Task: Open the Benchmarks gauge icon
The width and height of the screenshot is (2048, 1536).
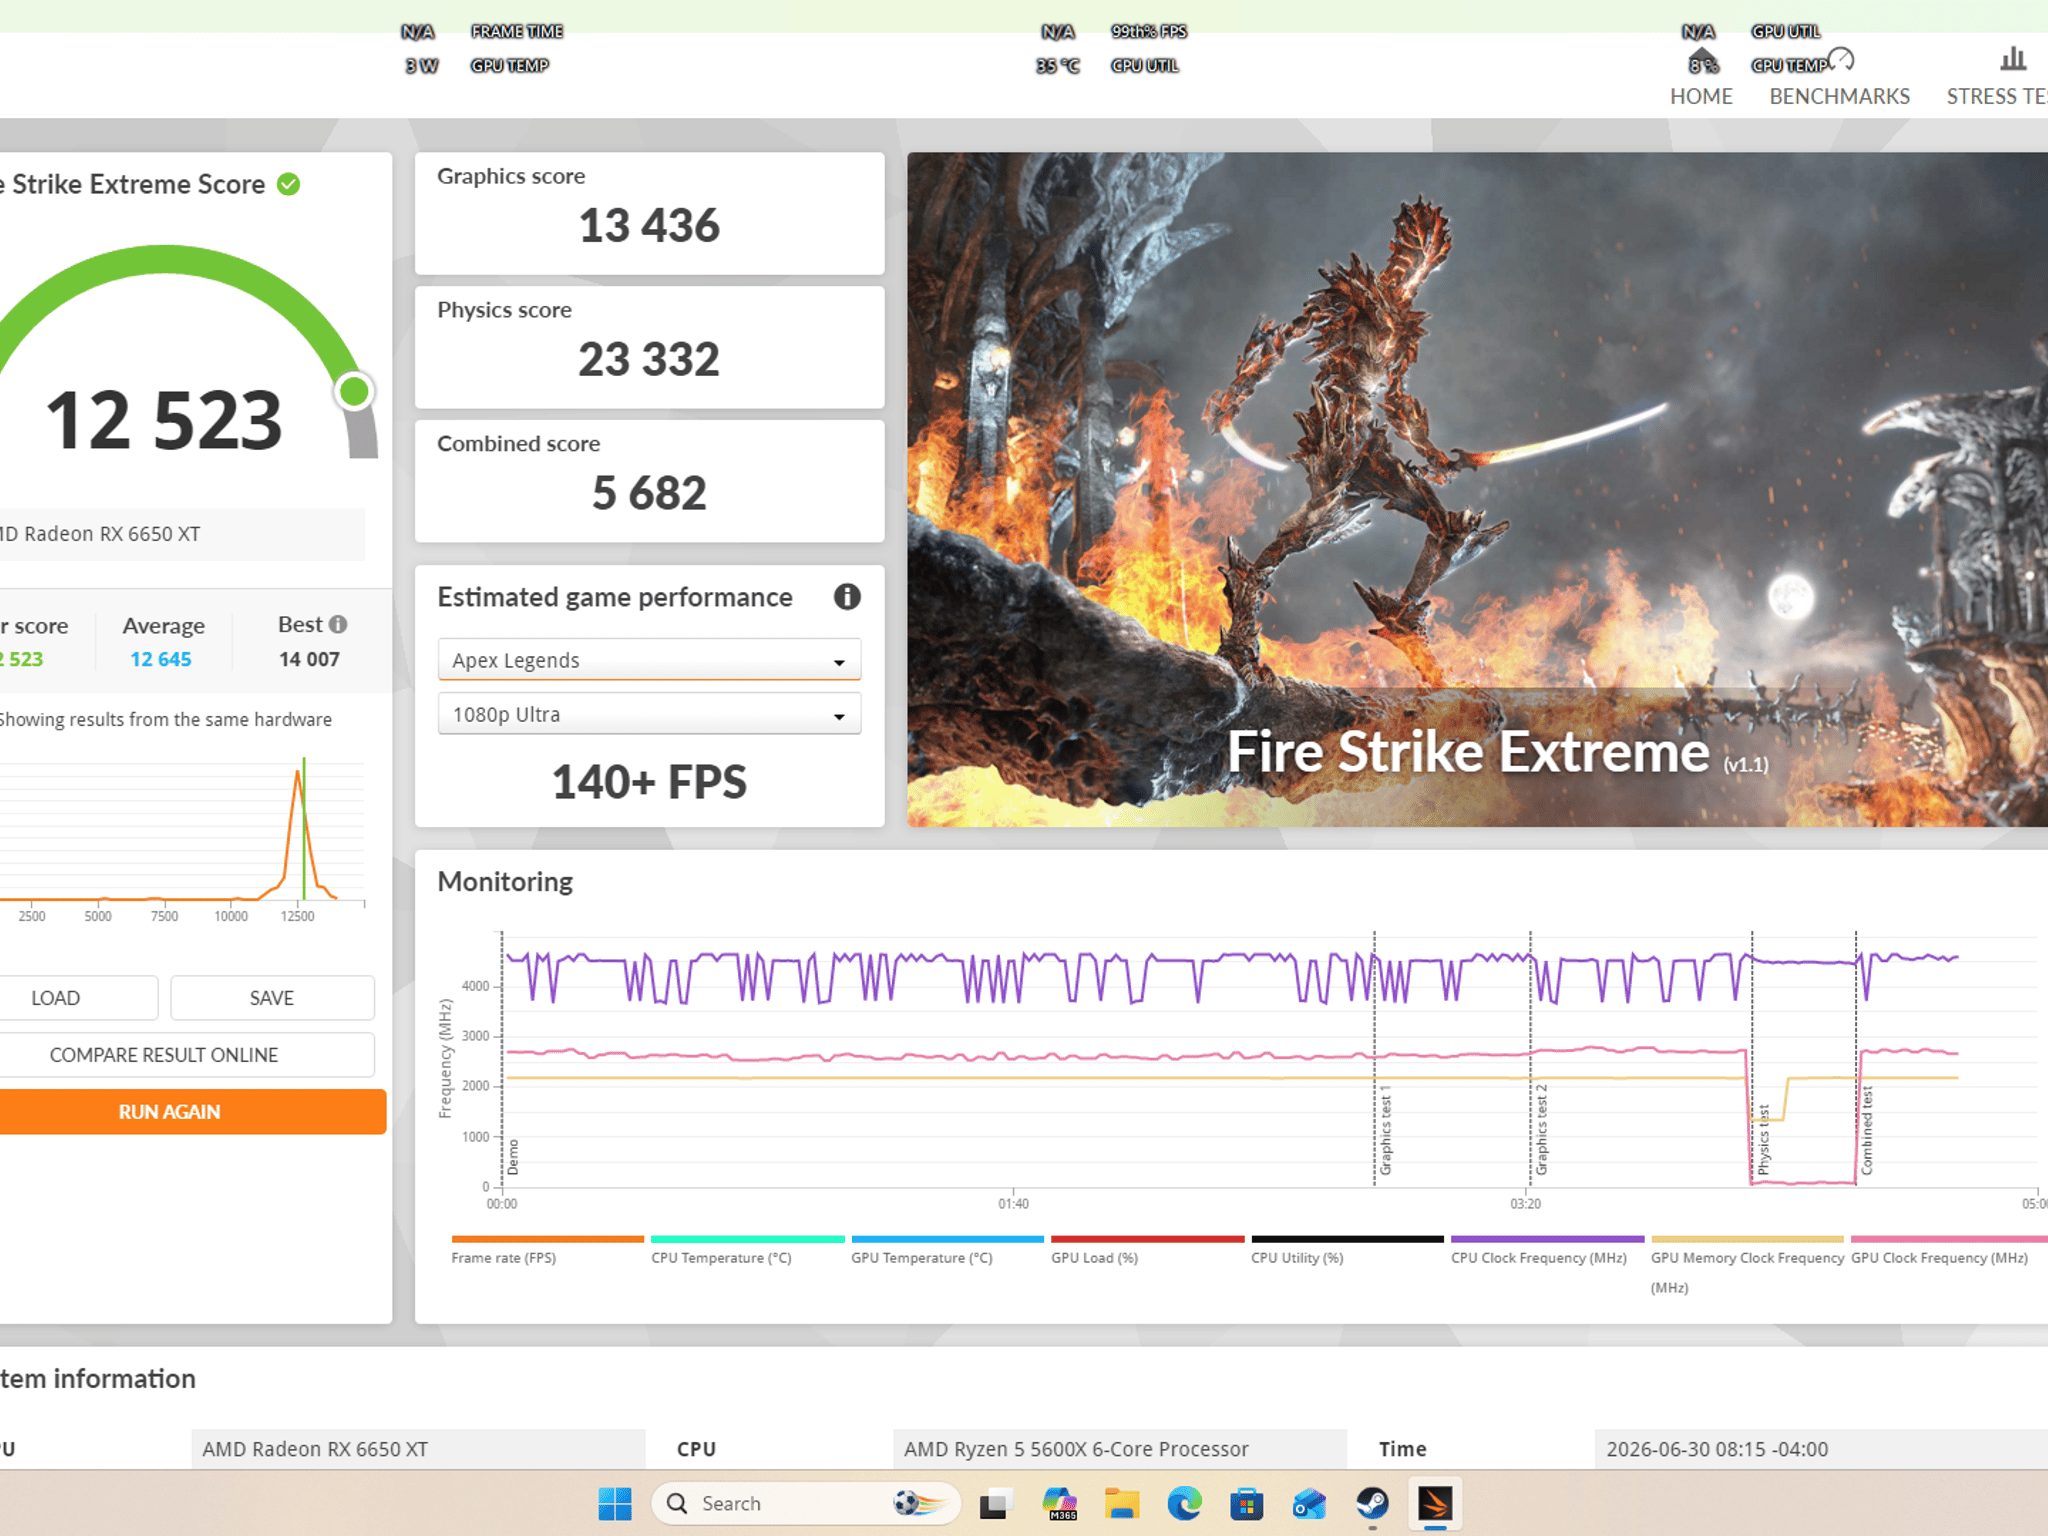Action: [x=1840, y=60]
